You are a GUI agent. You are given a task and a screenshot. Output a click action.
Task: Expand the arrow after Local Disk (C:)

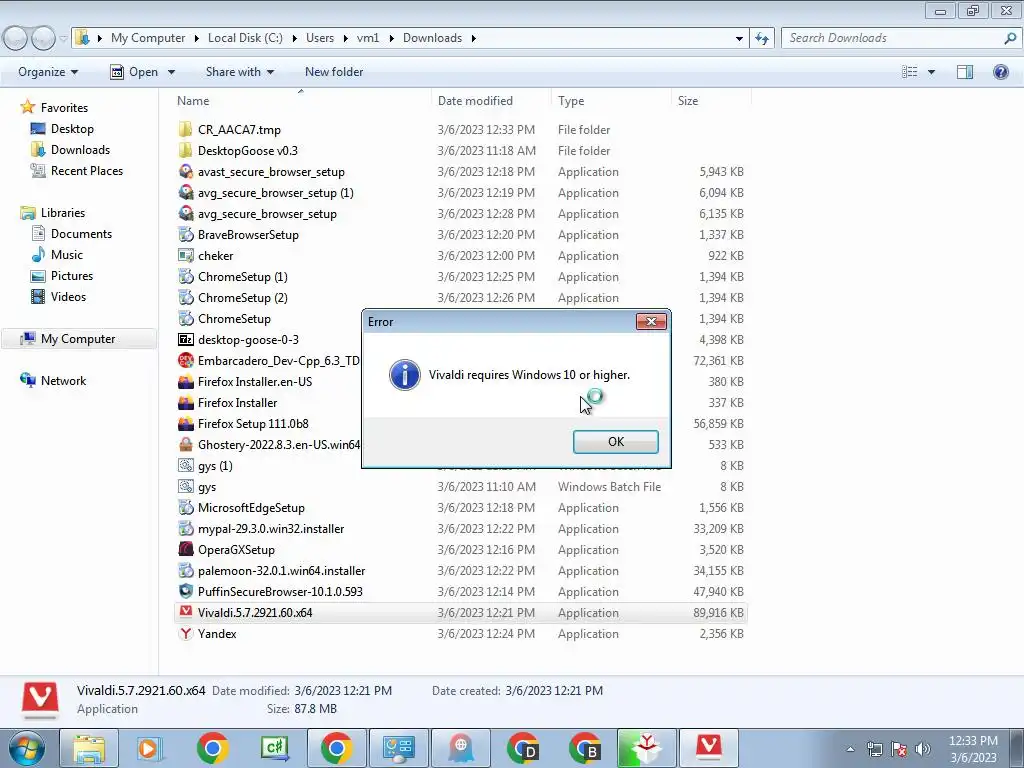click(295, 38)
